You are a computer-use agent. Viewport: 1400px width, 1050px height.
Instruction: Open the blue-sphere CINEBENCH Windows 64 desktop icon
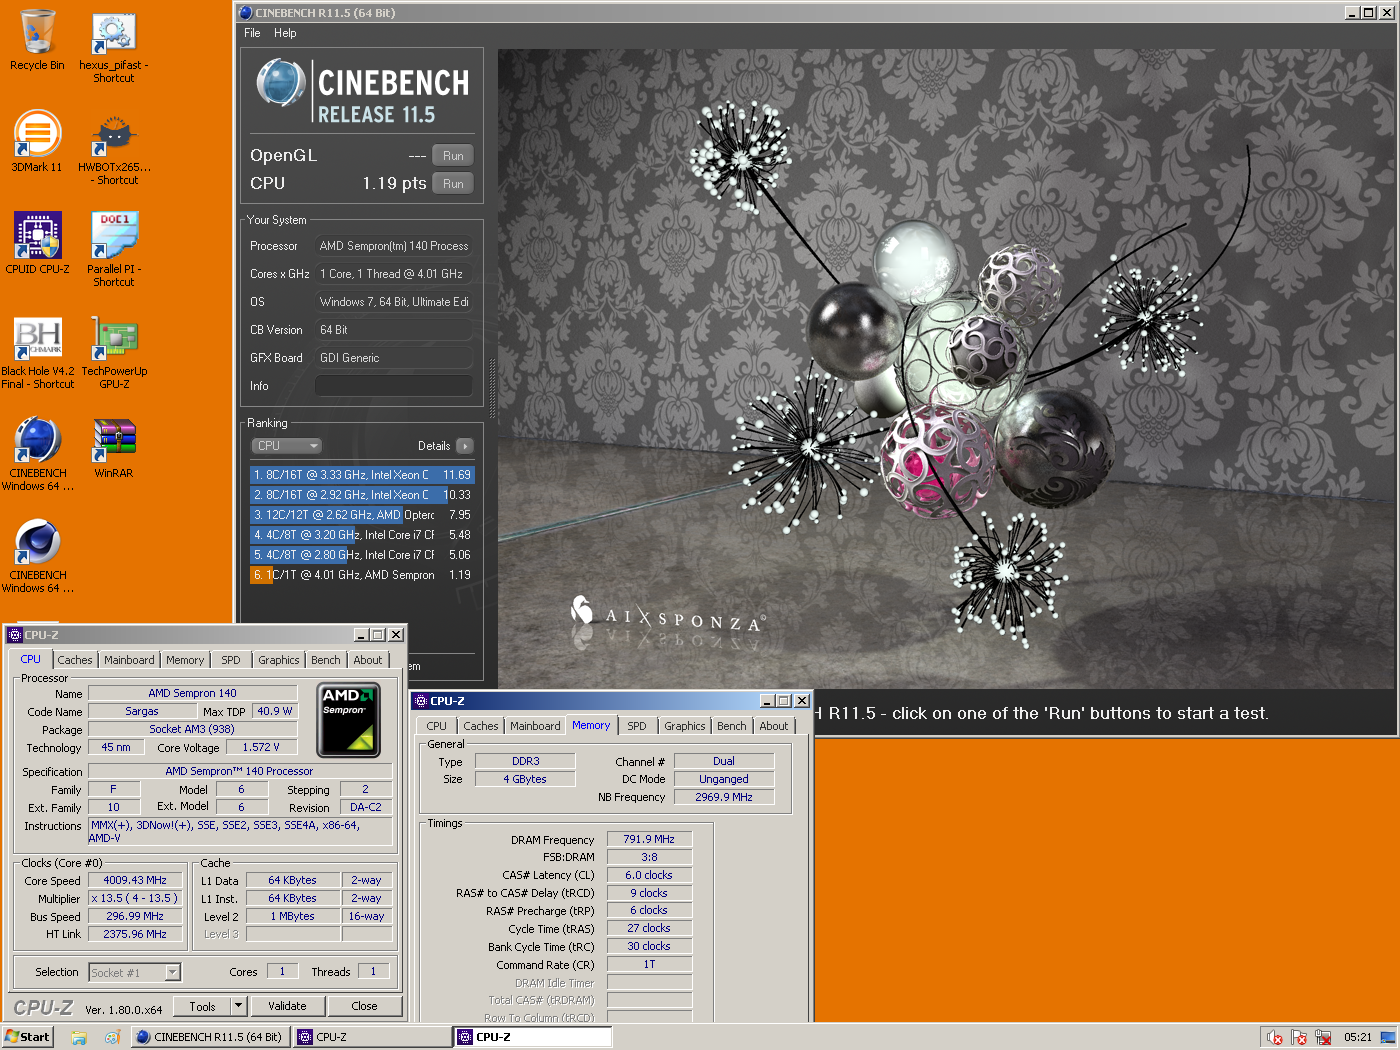click(x=38, y=455)
